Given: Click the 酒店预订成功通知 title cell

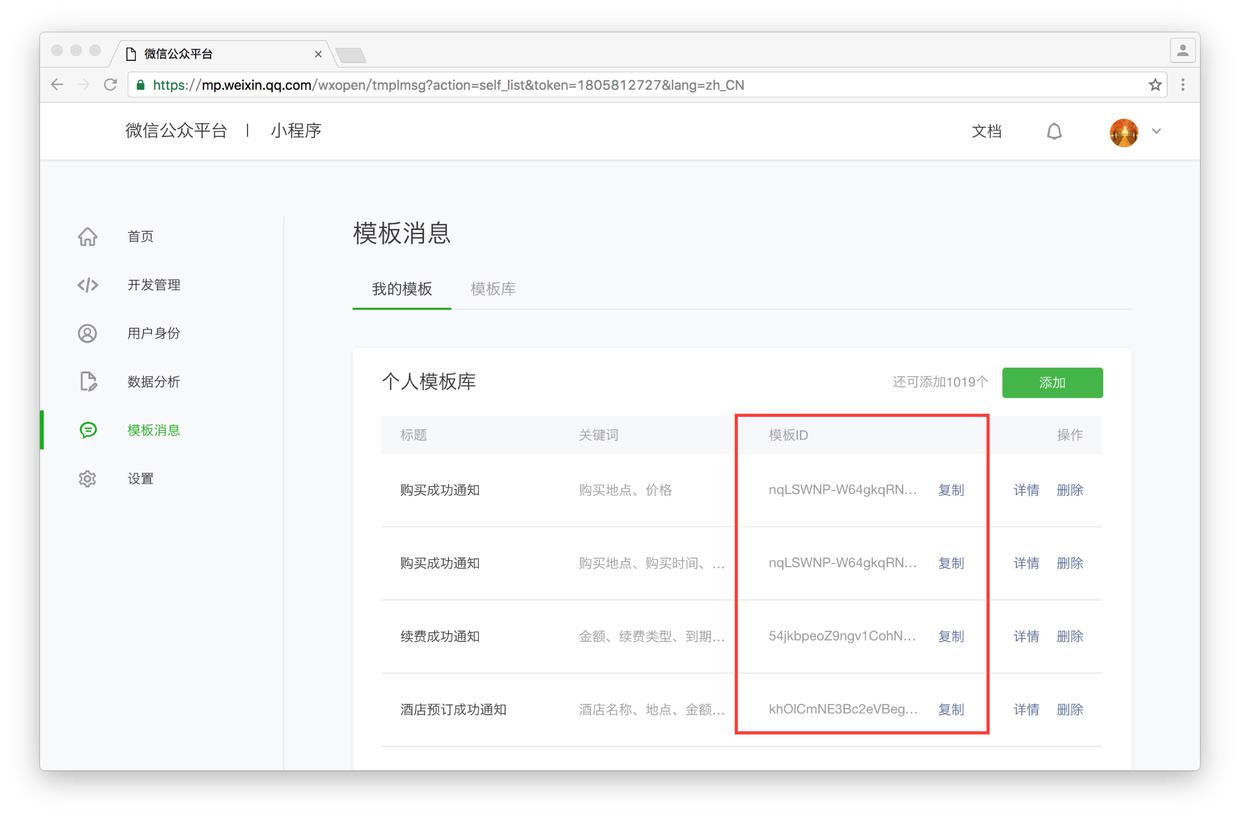Looking at the screenshot, I should pyautogui.click(x=453, y=709).
